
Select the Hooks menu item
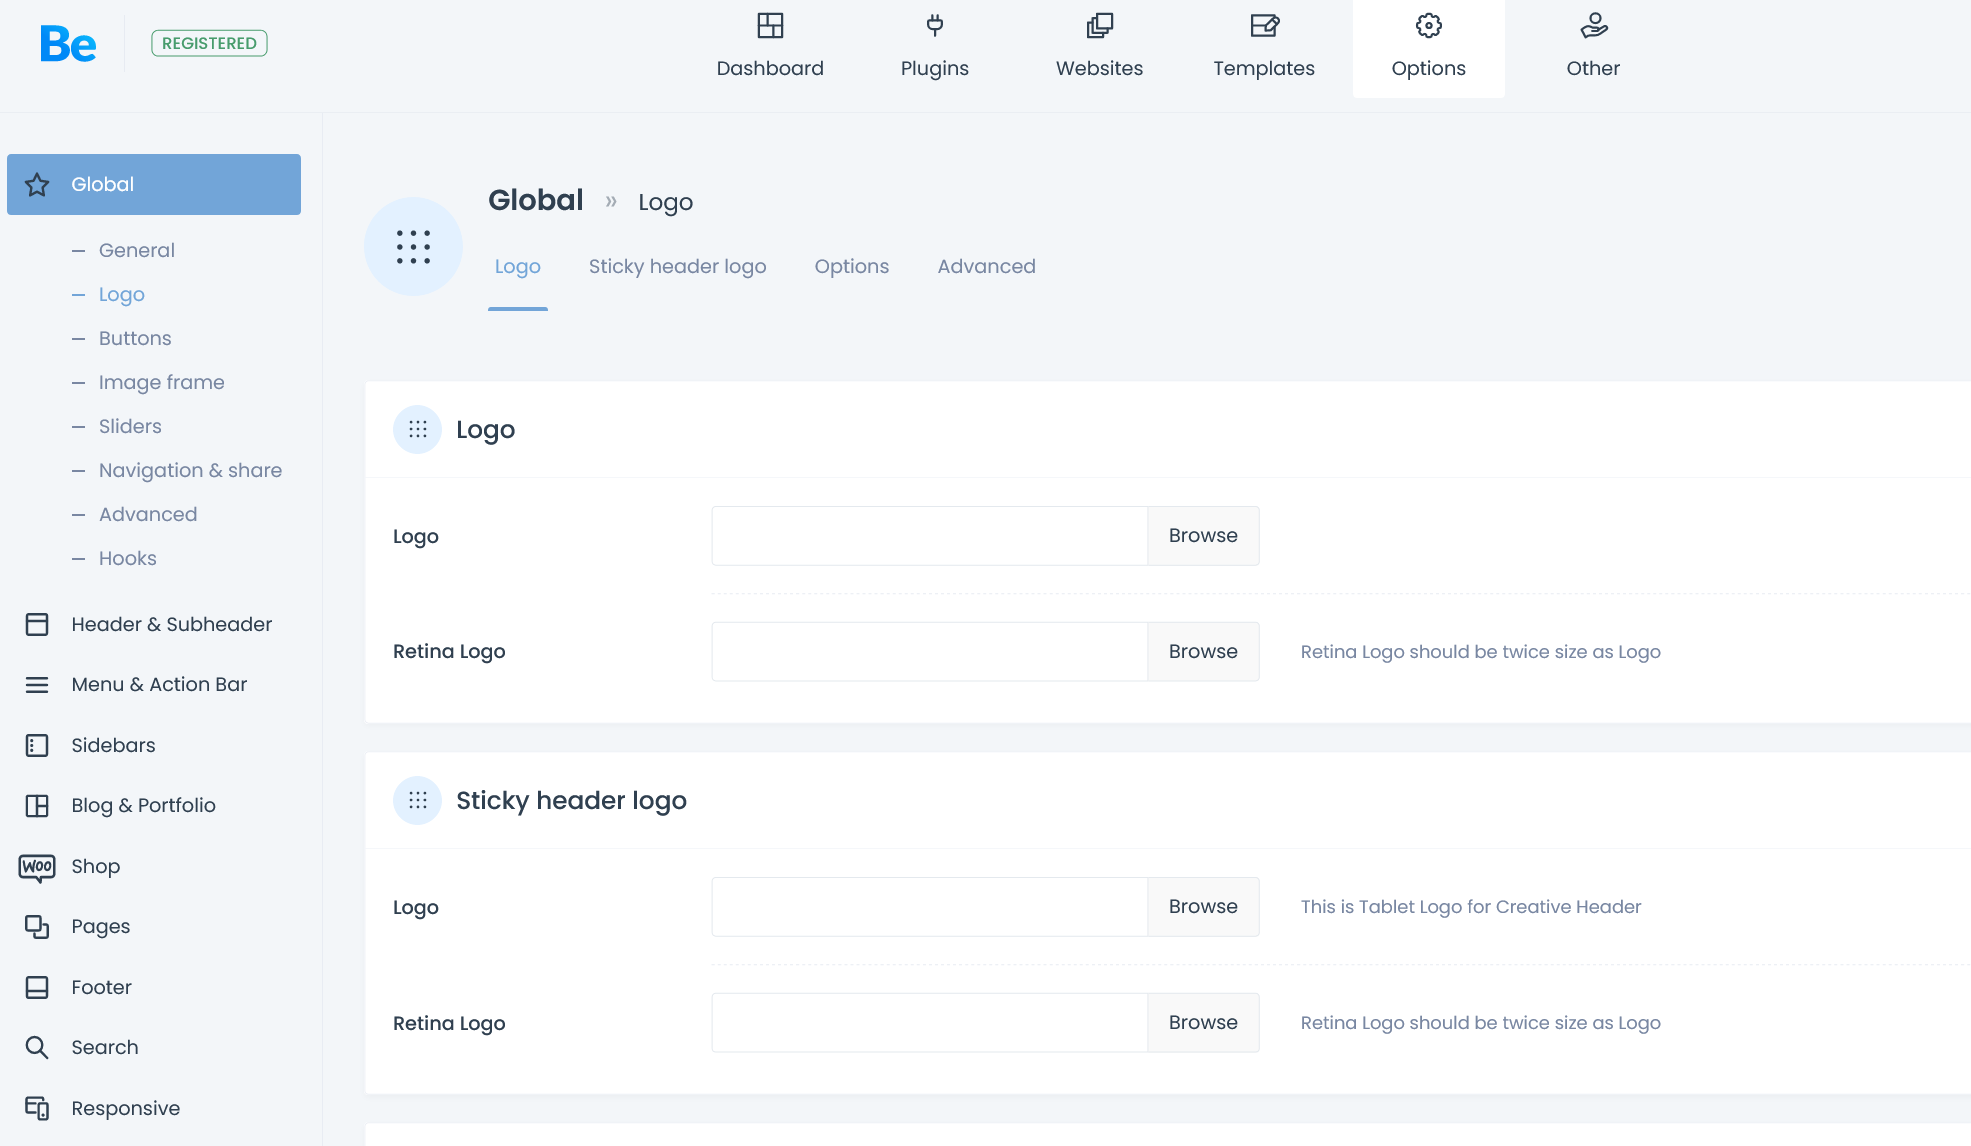coord(127,558)
